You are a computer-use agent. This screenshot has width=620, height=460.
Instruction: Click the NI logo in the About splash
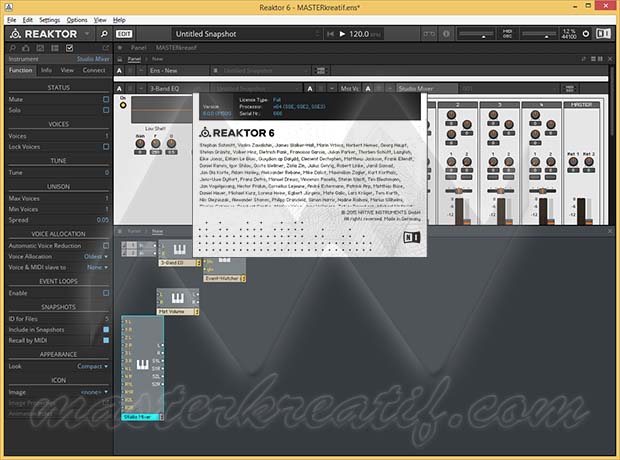coord(411,237)
